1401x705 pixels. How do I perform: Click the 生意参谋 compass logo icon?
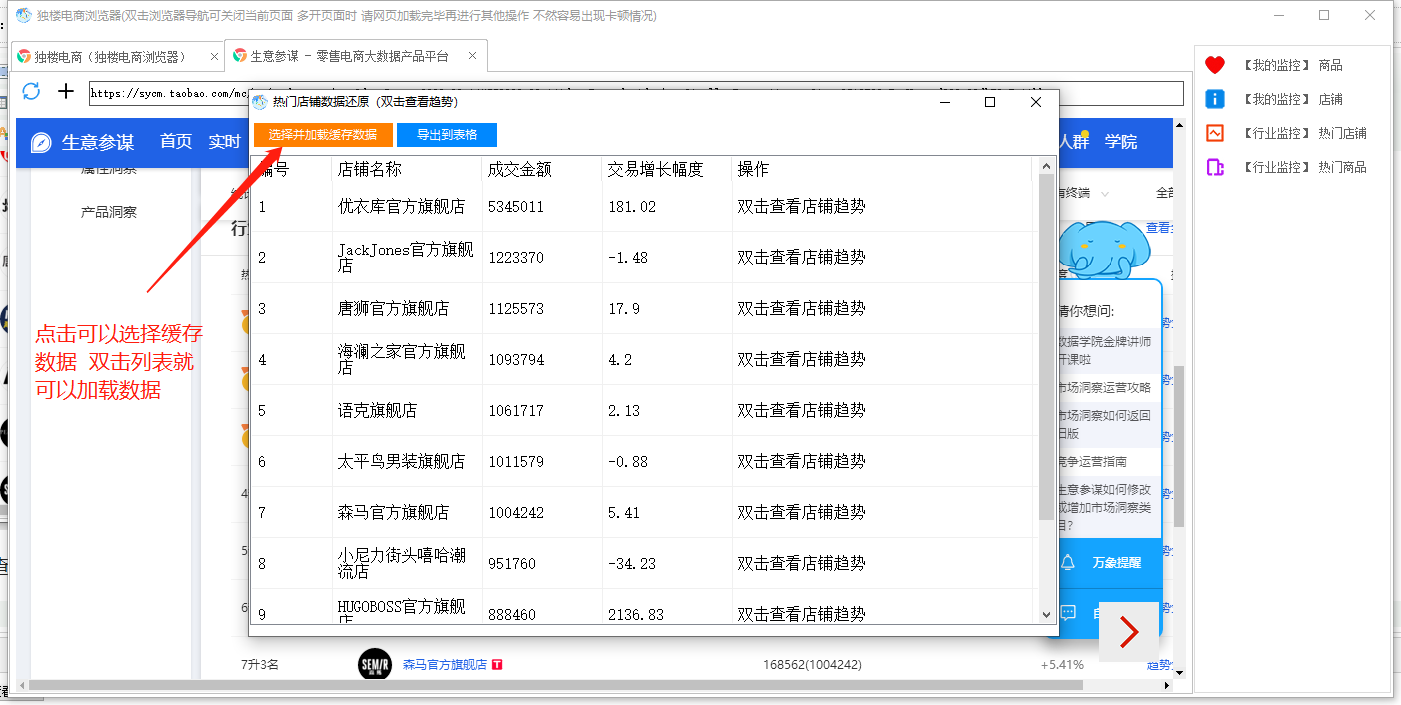41,142
